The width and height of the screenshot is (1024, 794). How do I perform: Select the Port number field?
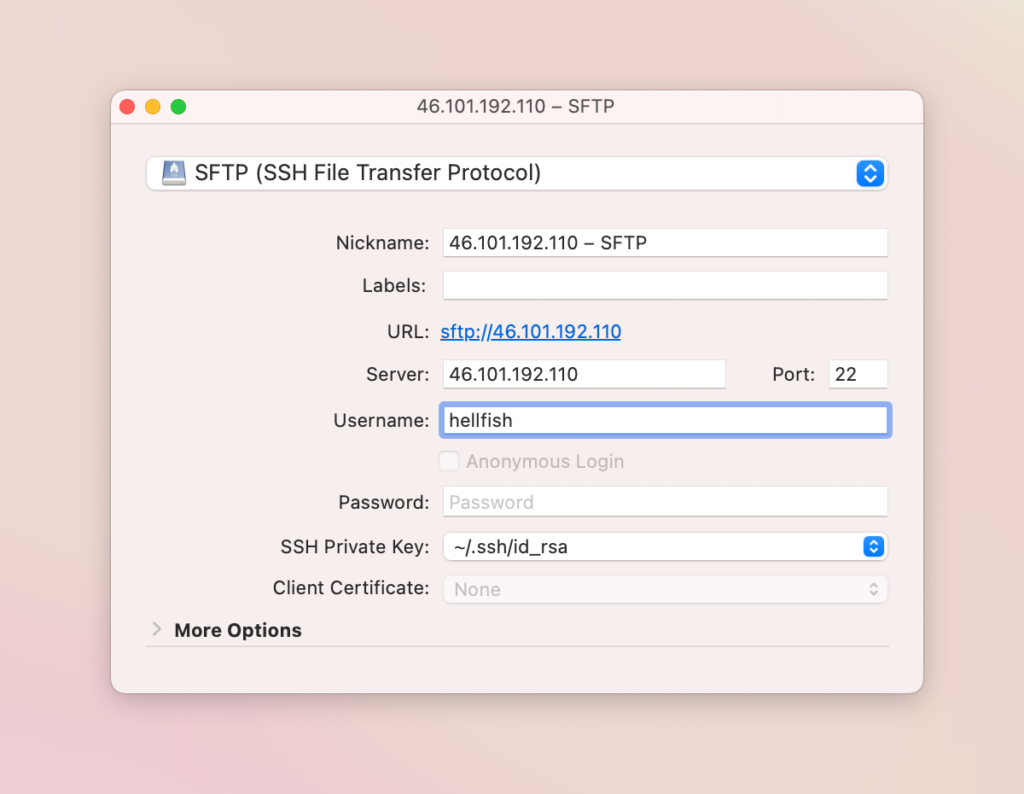point(857,374)
